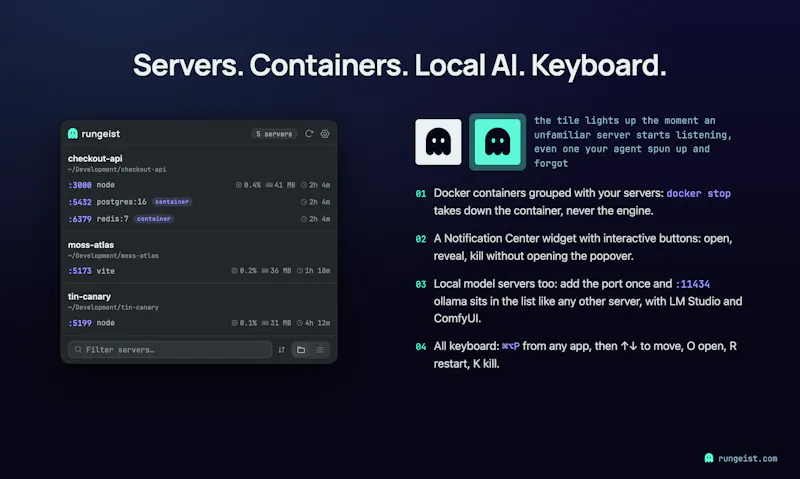Click memory icon showing 41 MB

[x=269, y=185]
